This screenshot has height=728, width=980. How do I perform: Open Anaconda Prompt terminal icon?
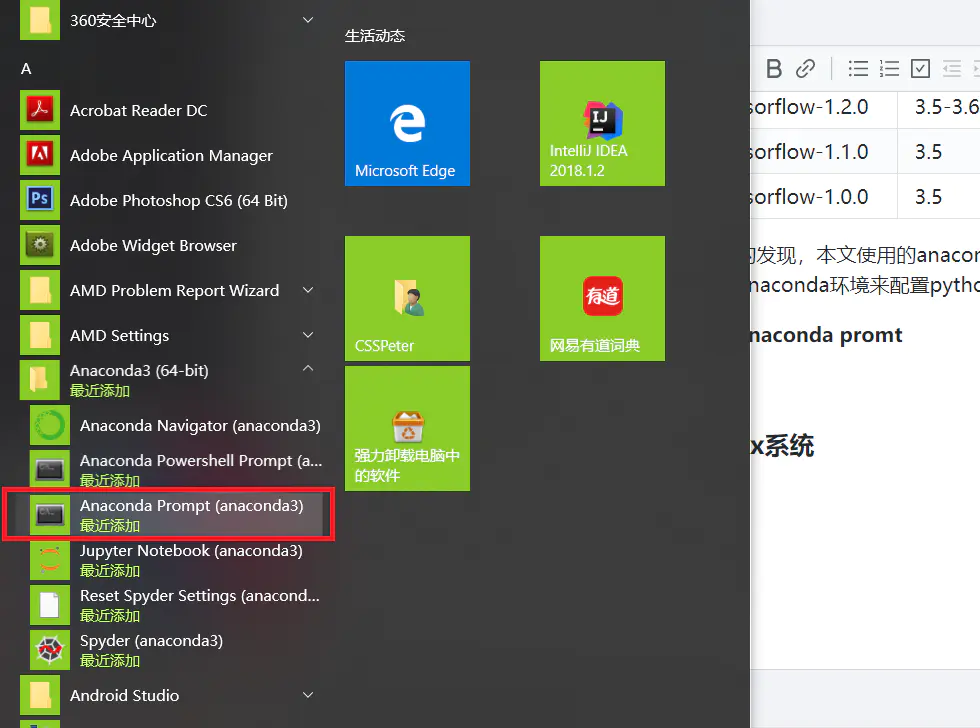pyautogui.click(x=50, y=515)
